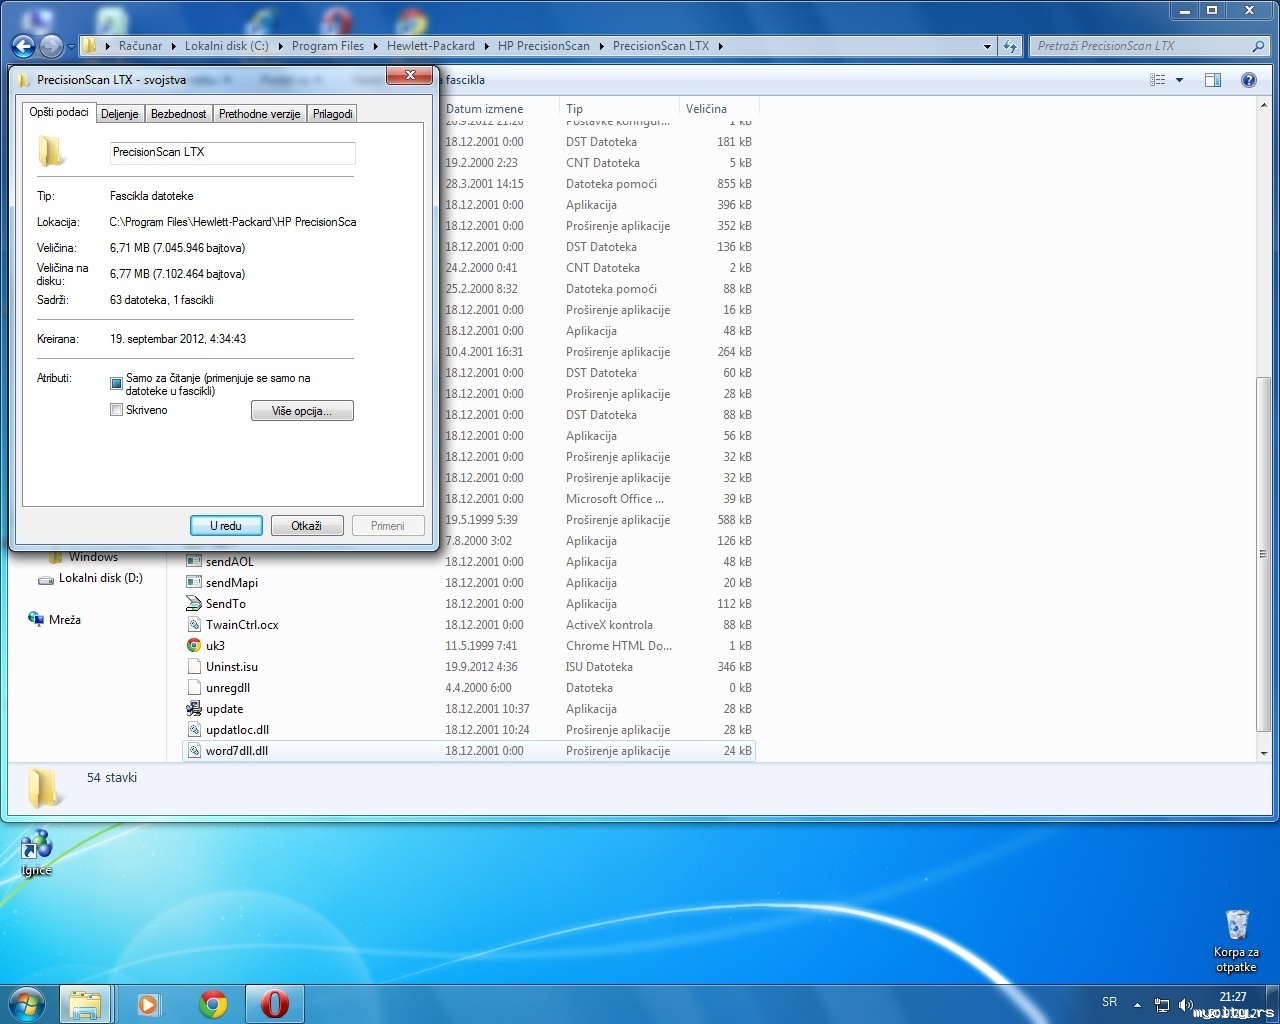Viewport: 1280px width, 1024px height.
Task: Switch to the 'Prethodne verzije' tab
Action: [x=259, y=114]
